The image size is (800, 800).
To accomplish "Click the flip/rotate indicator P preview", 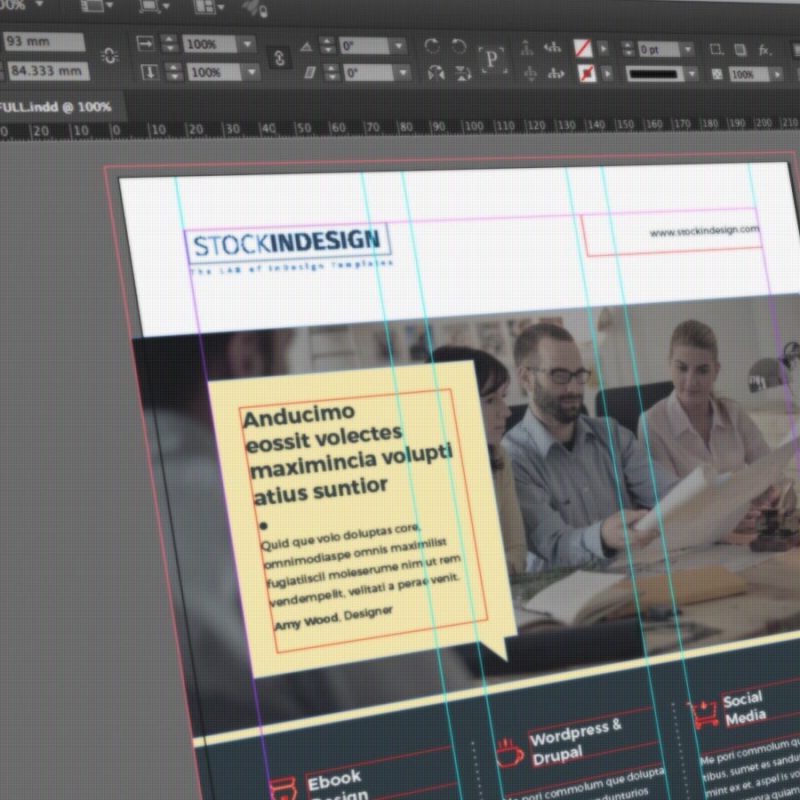I will [492, 60].
